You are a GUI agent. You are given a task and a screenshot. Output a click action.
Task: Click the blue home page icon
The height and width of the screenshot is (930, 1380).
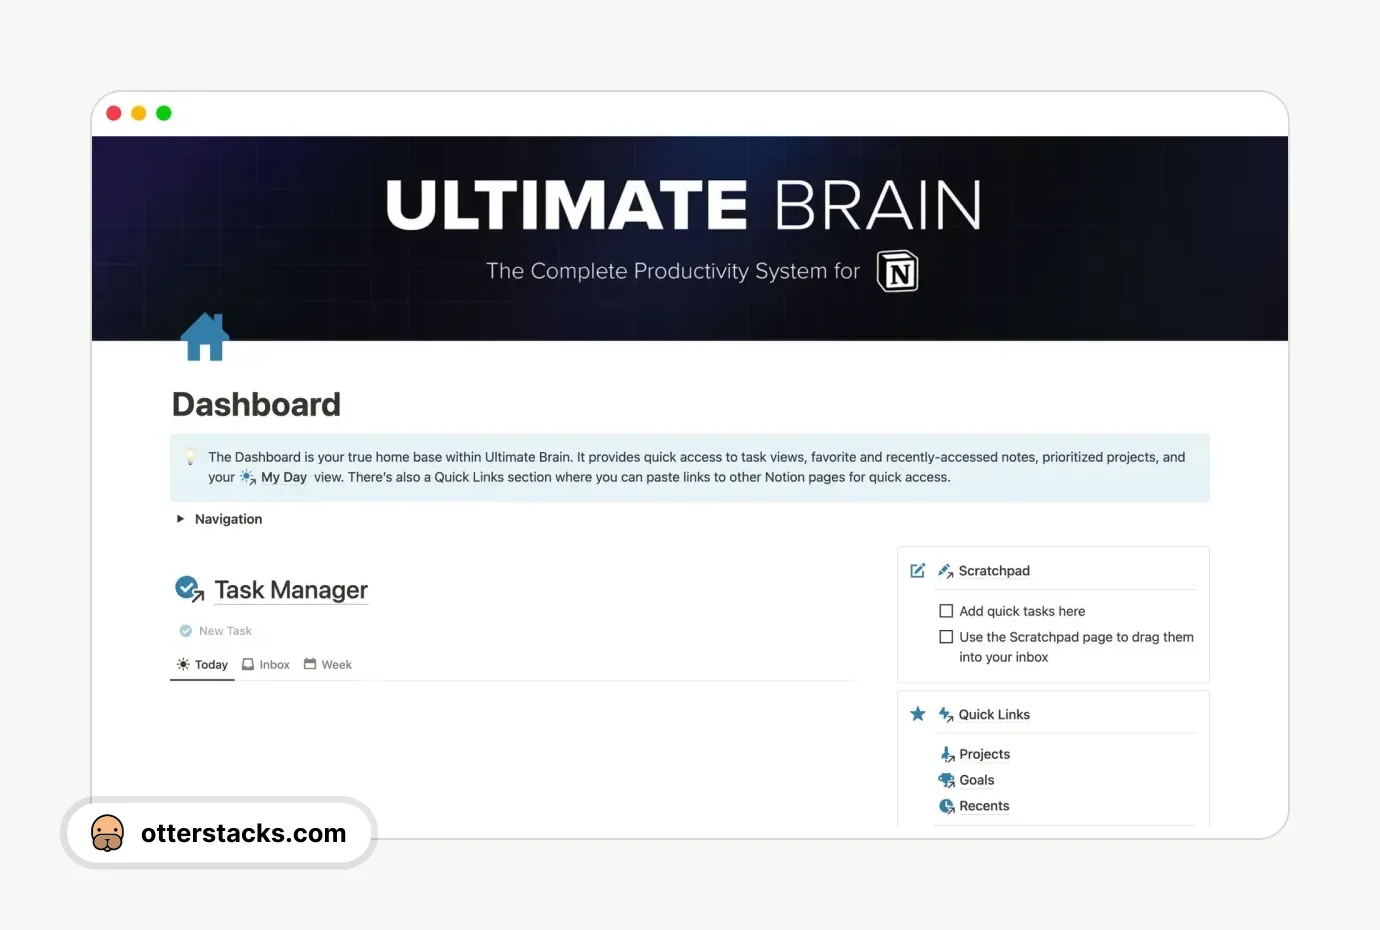[205, 337]
